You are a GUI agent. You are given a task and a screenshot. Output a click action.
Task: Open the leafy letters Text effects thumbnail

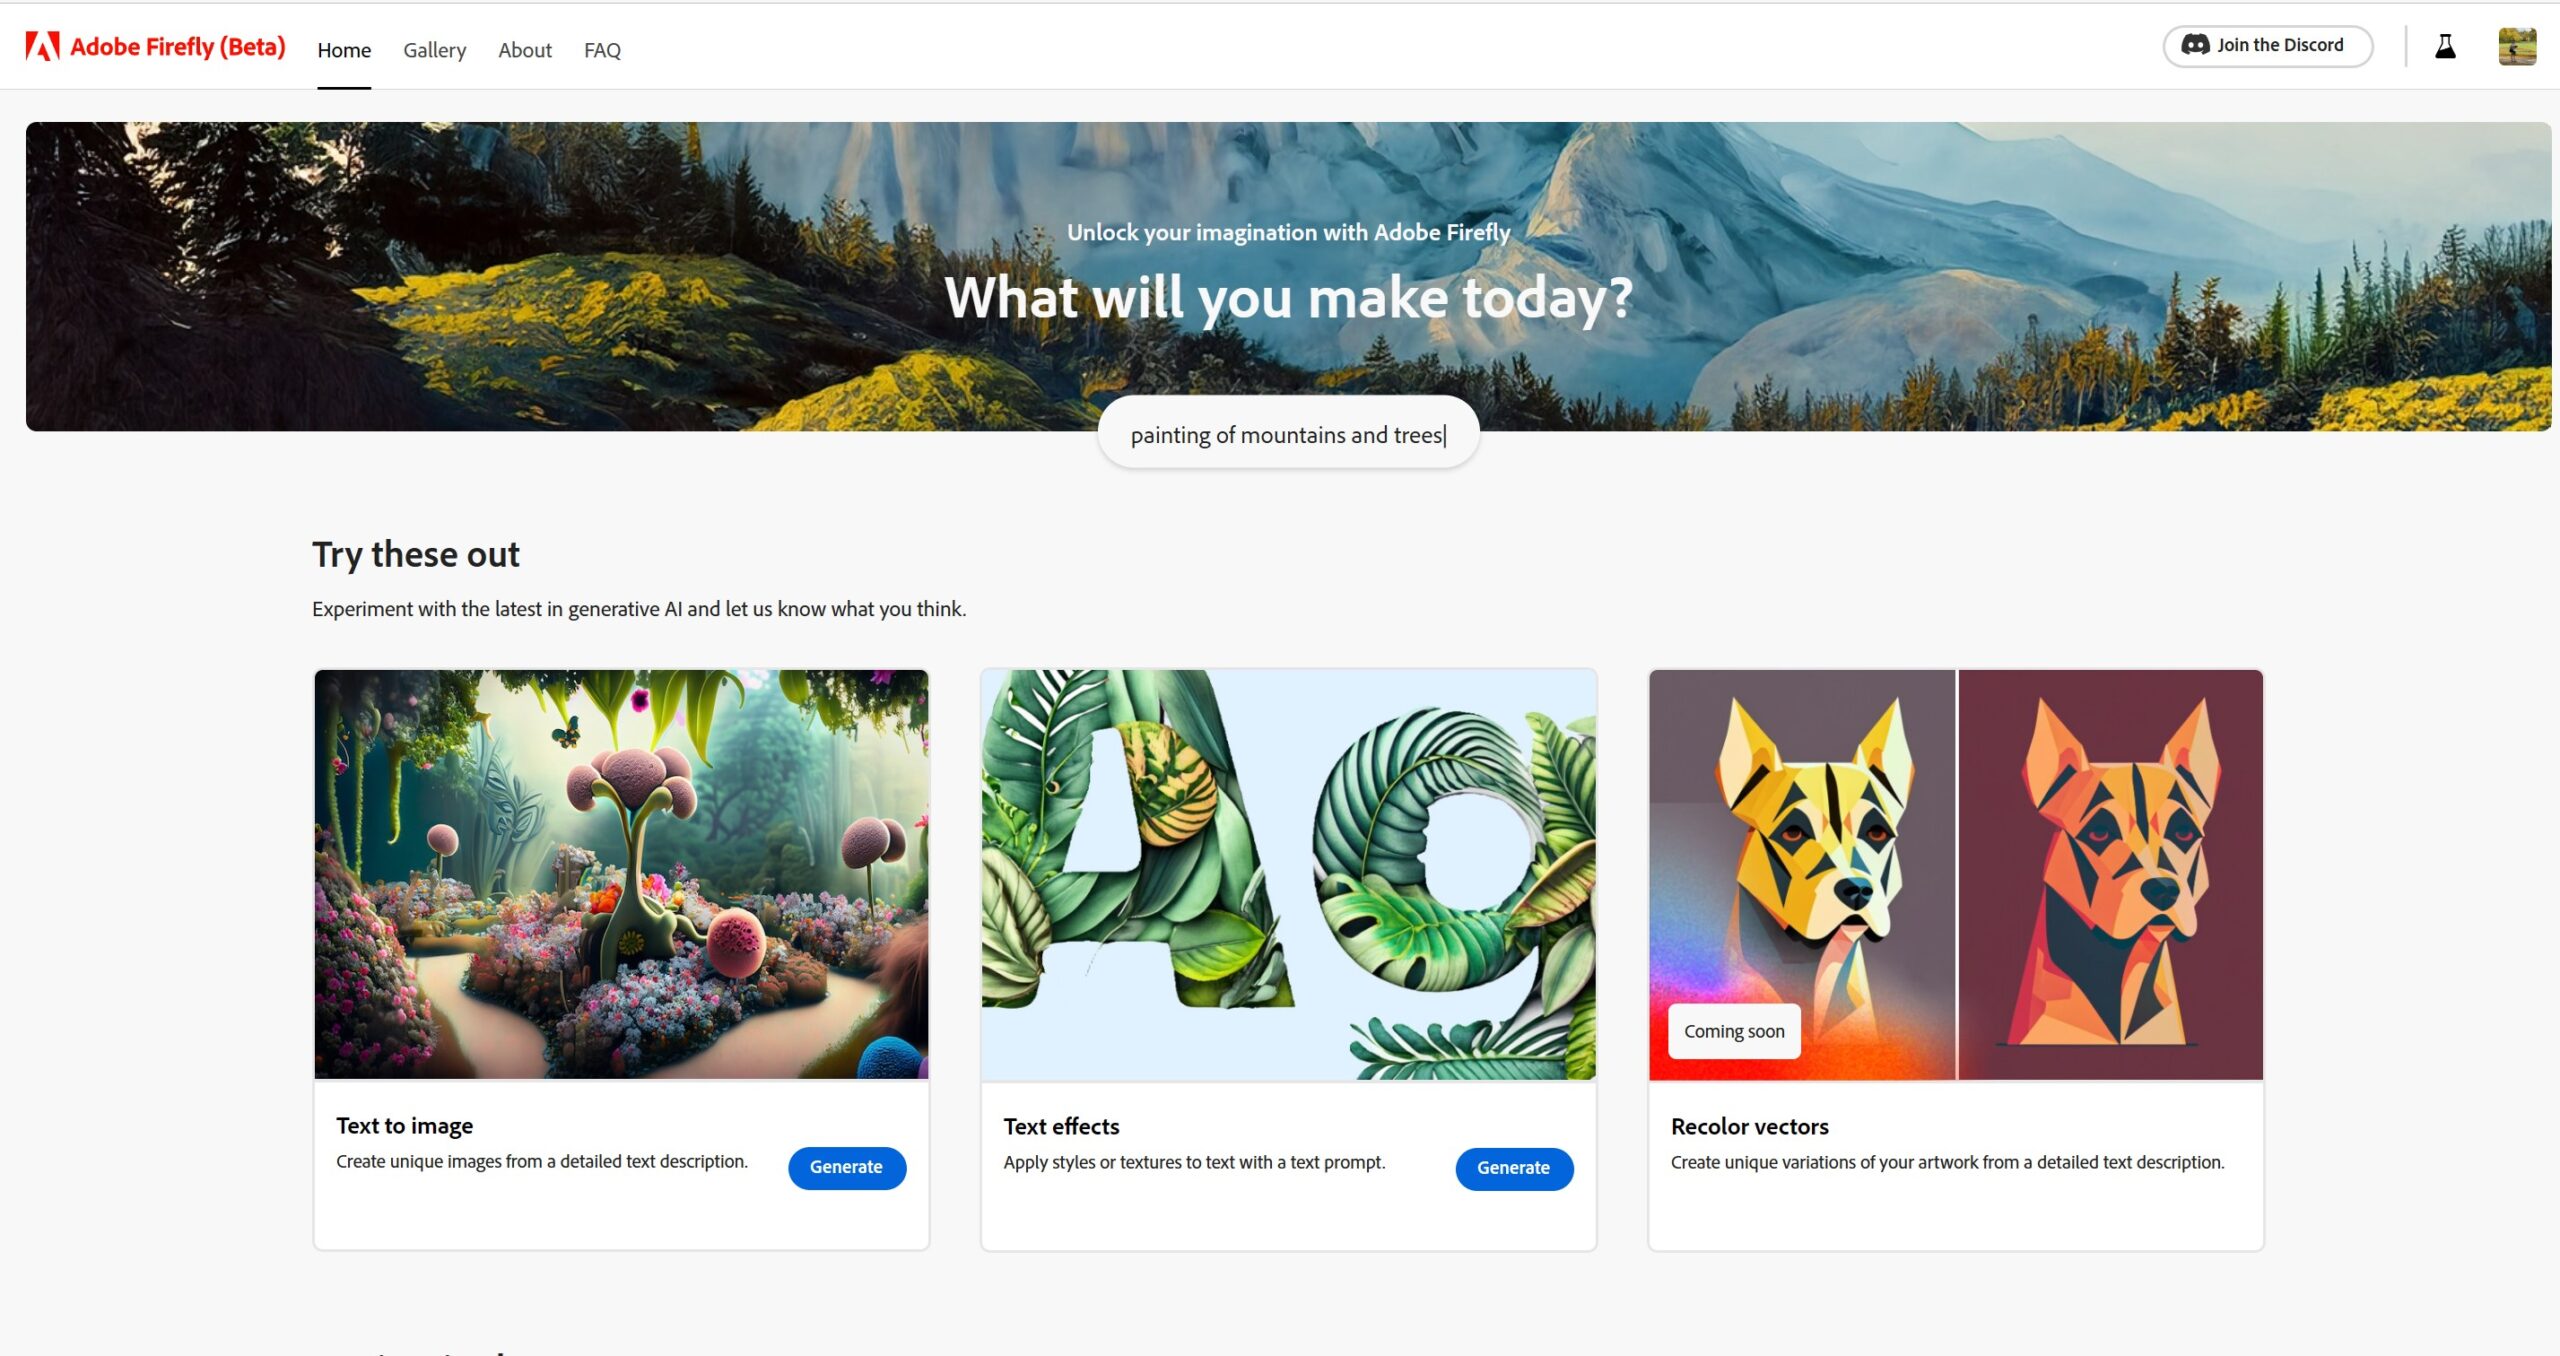point(1288,875)
